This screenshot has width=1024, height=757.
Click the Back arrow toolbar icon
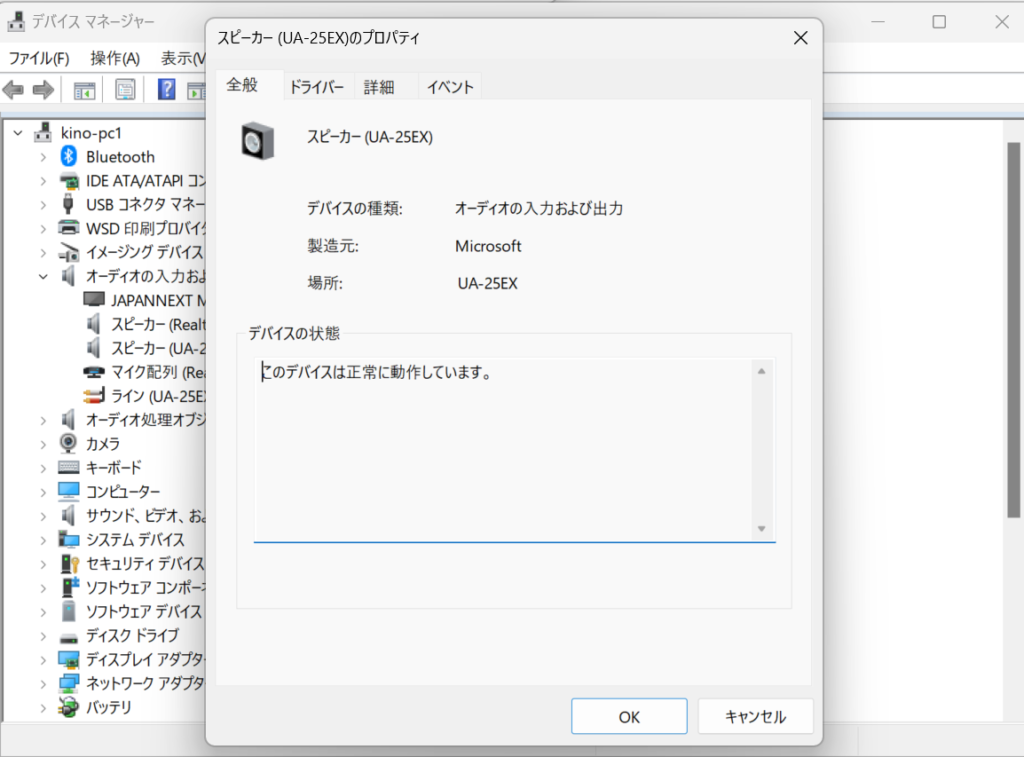[x=13, y=89]
